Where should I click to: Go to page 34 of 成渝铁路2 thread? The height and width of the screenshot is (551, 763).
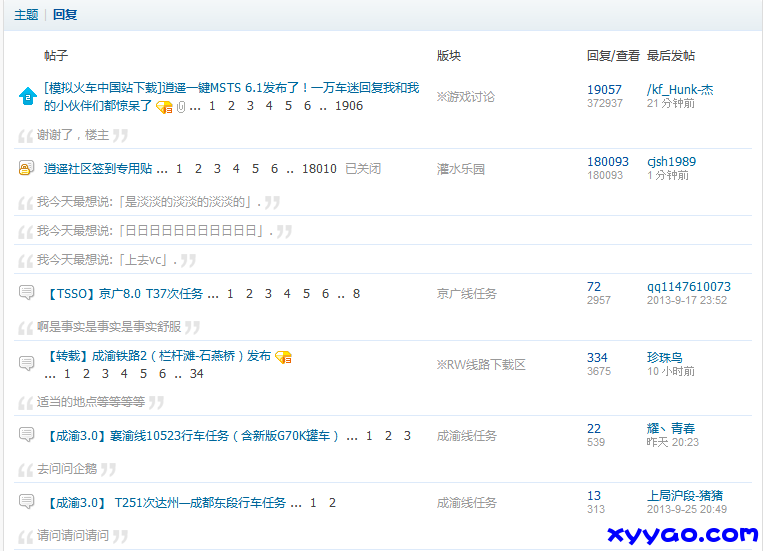coord(197,374)
